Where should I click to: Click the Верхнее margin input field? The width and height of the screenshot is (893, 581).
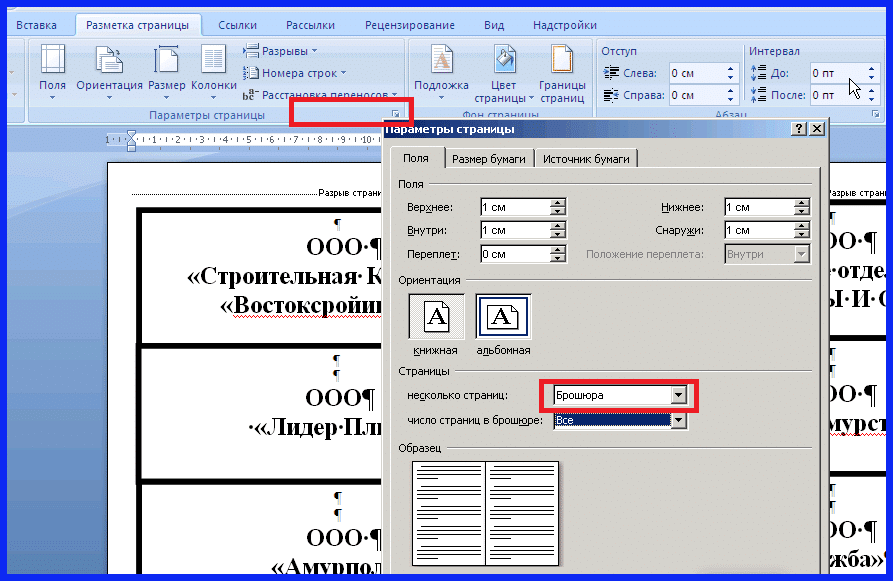pos(514,207)
